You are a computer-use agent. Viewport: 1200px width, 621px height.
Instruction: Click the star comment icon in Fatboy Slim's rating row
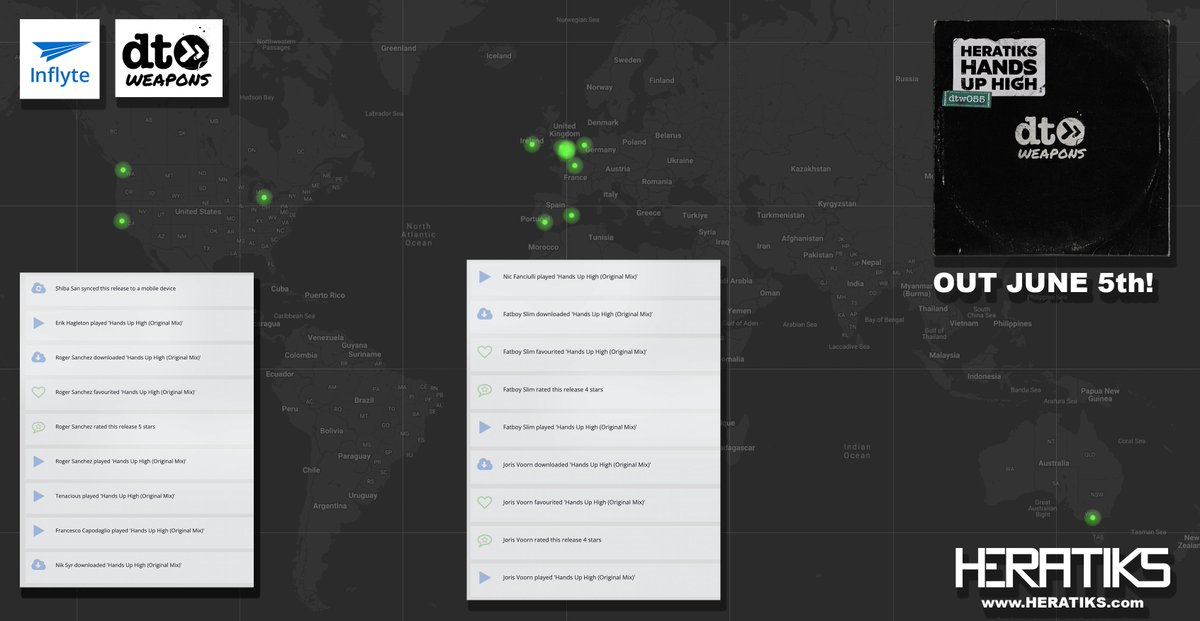(484, 389)
